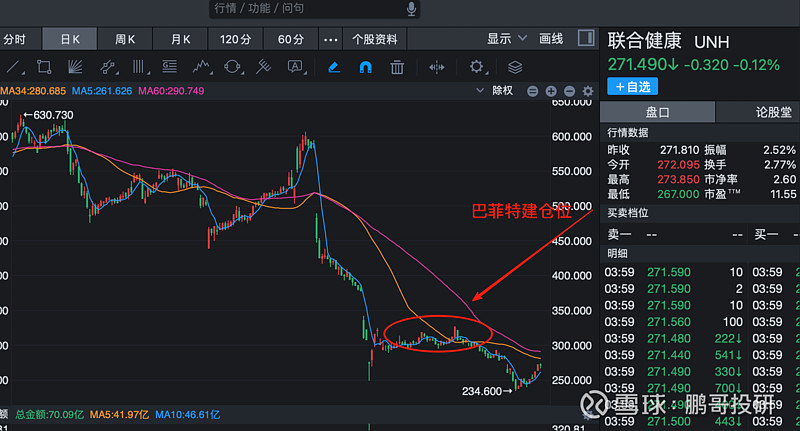Add UNH with the +自选 button
The image size is (800, 431).
[x=633, y=87]
